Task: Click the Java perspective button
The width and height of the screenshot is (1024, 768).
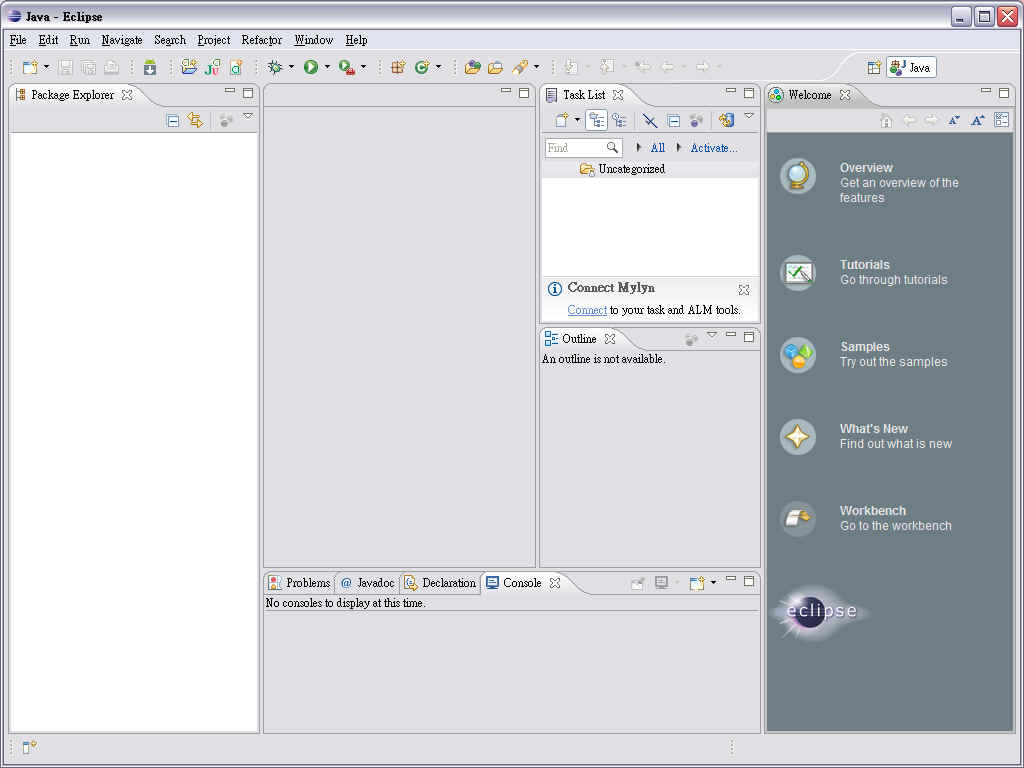Action: pyautogui.click(x=911, y=67)
